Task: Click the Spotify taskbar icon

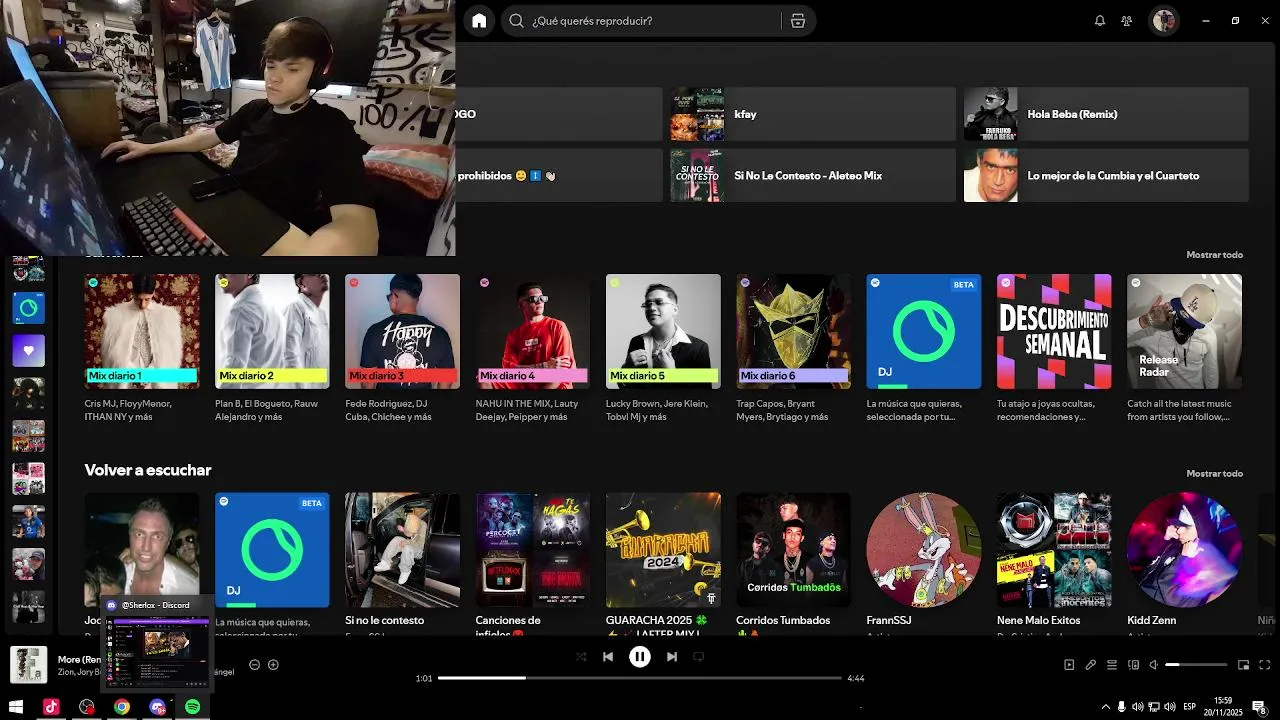Action: point(193,707)
